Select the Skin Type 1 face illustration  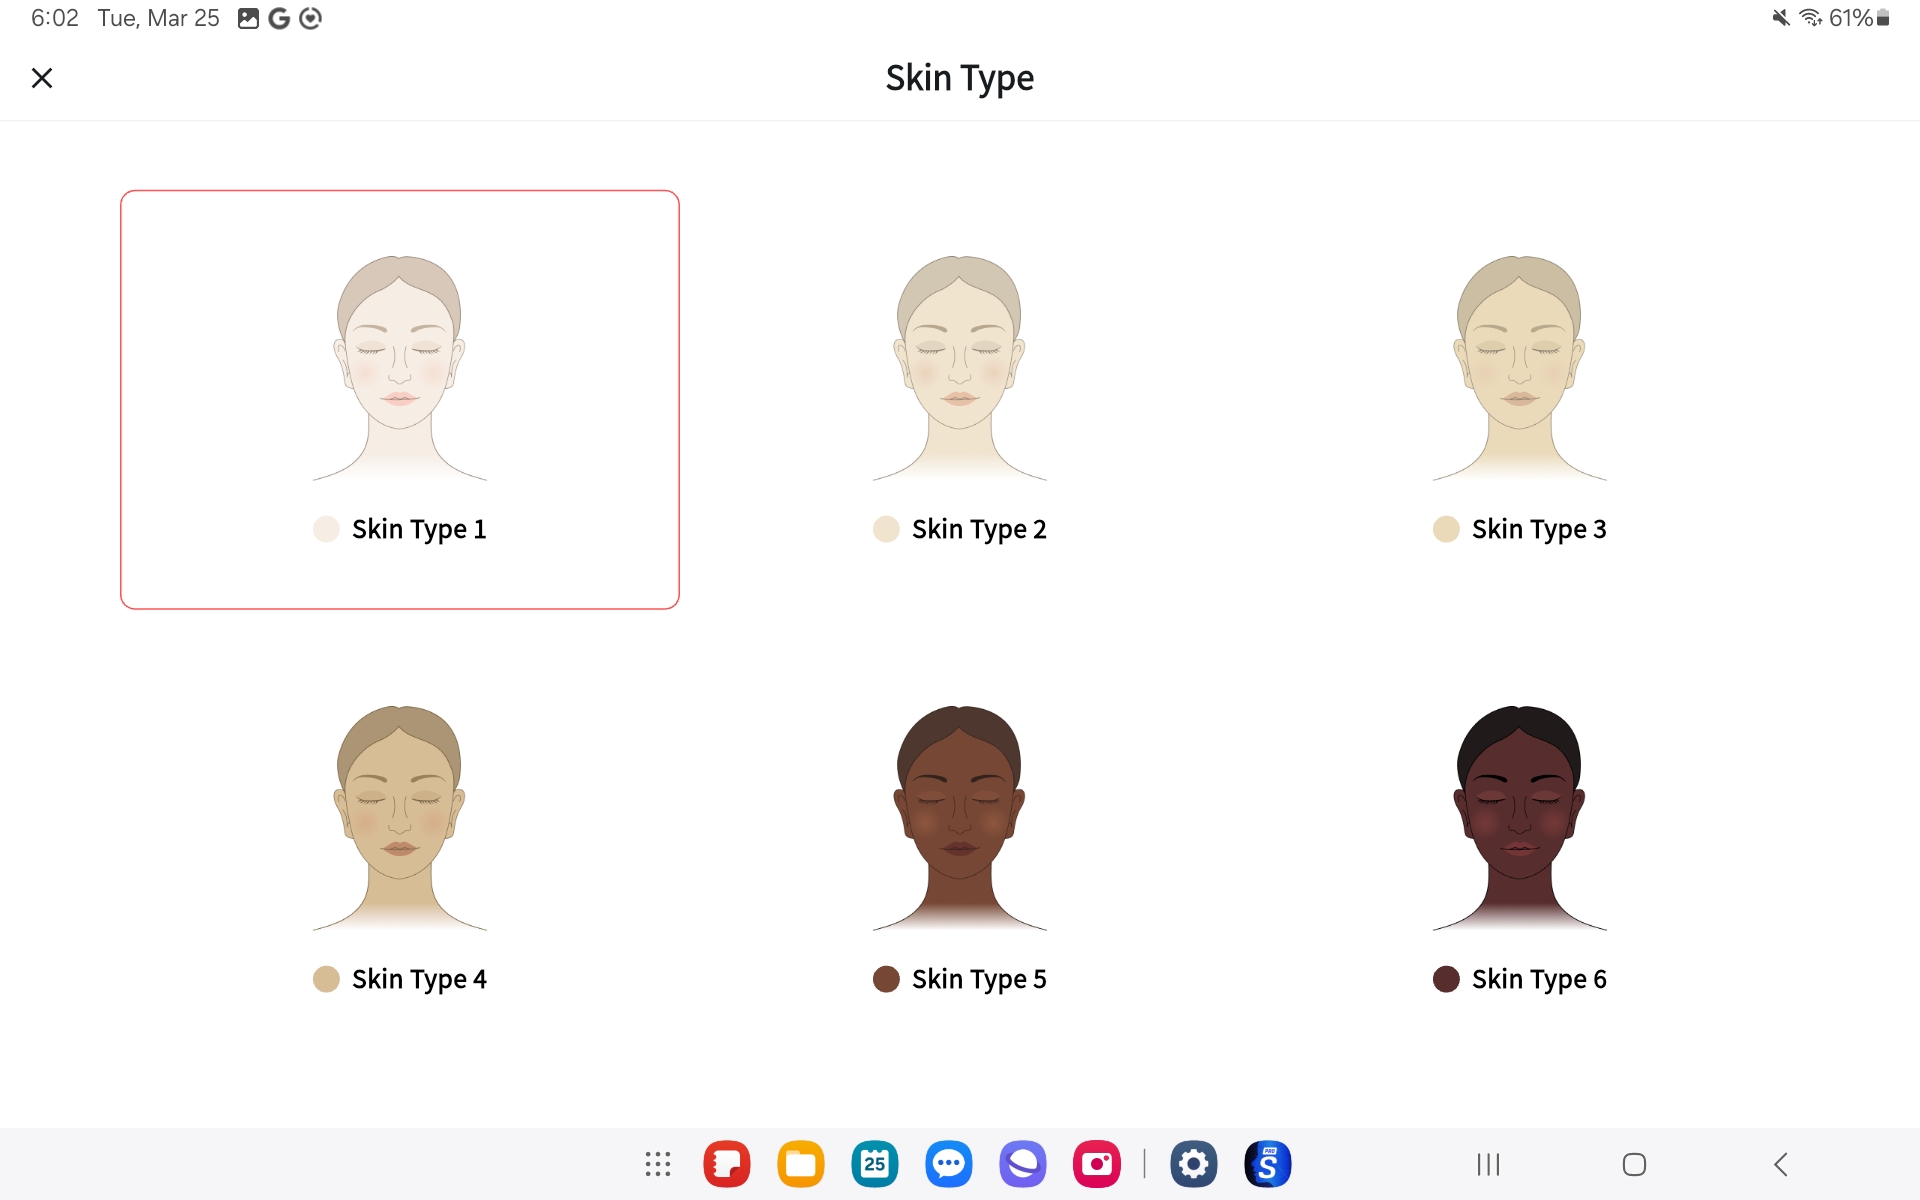click(x=400, y=368)
